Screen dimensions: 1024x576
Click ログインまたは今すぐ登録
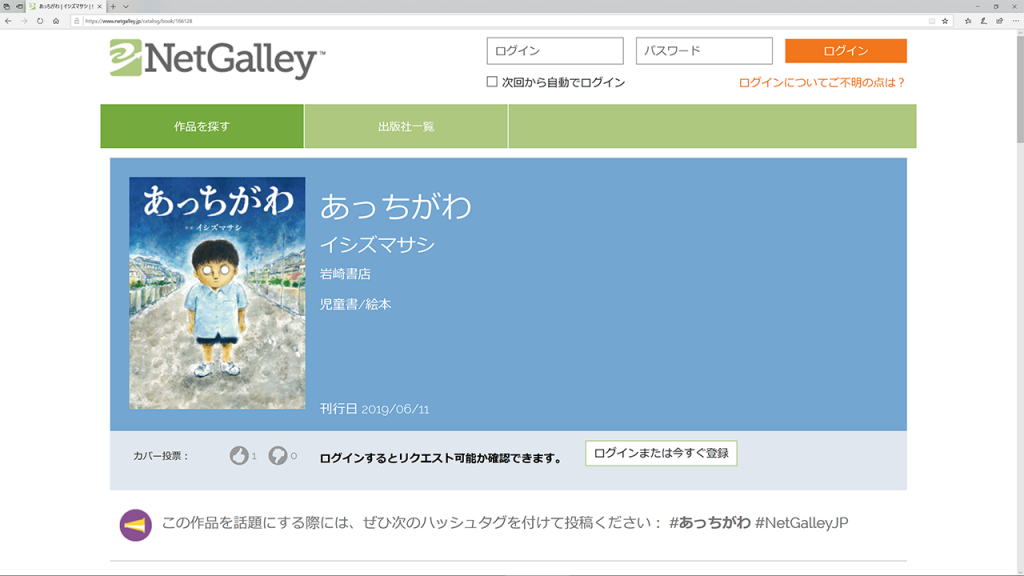(x=662, y=453)
